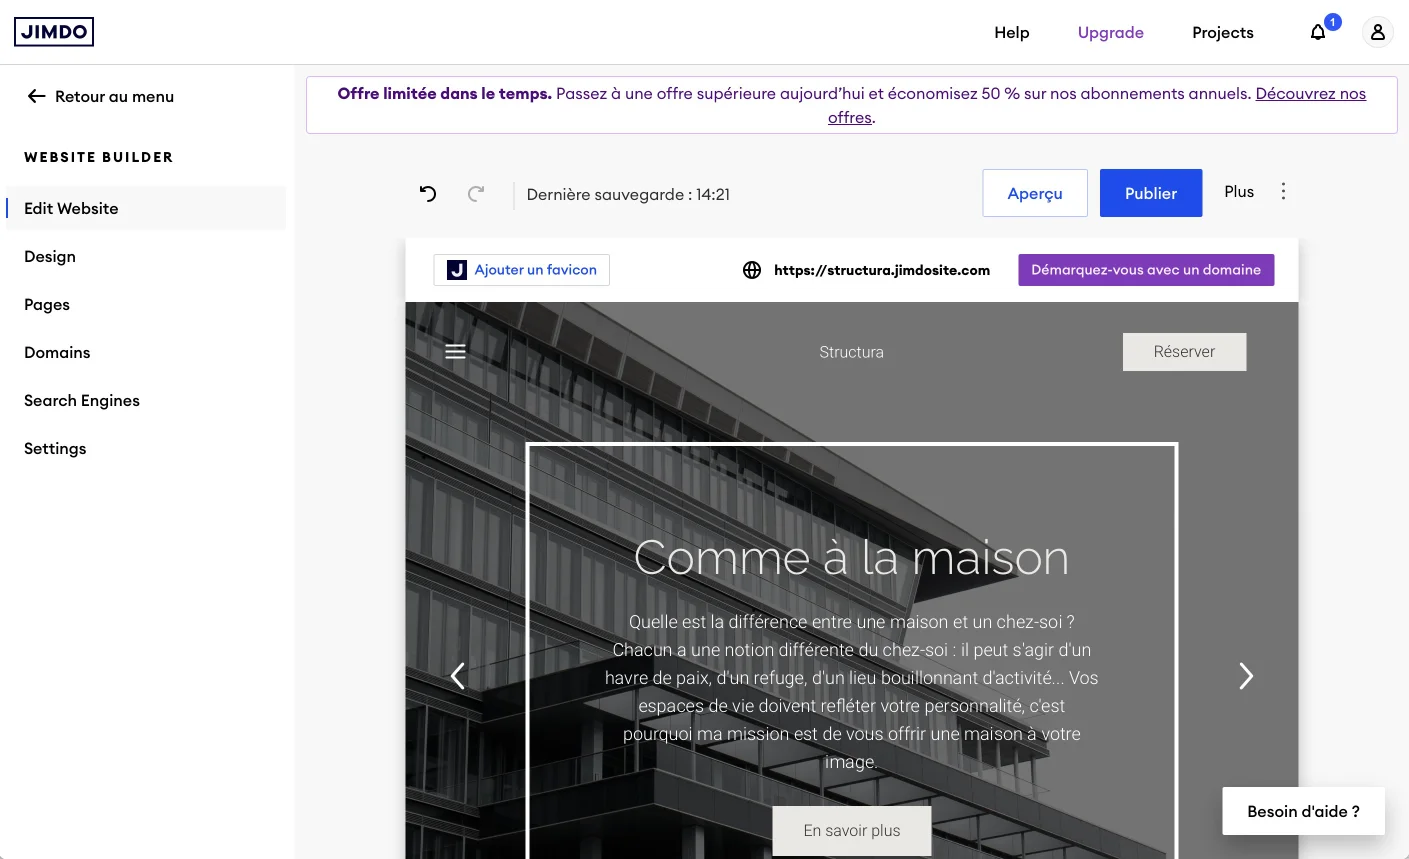
Task: Click the Aperçu preview button
Action: (x=1035, y=193)
